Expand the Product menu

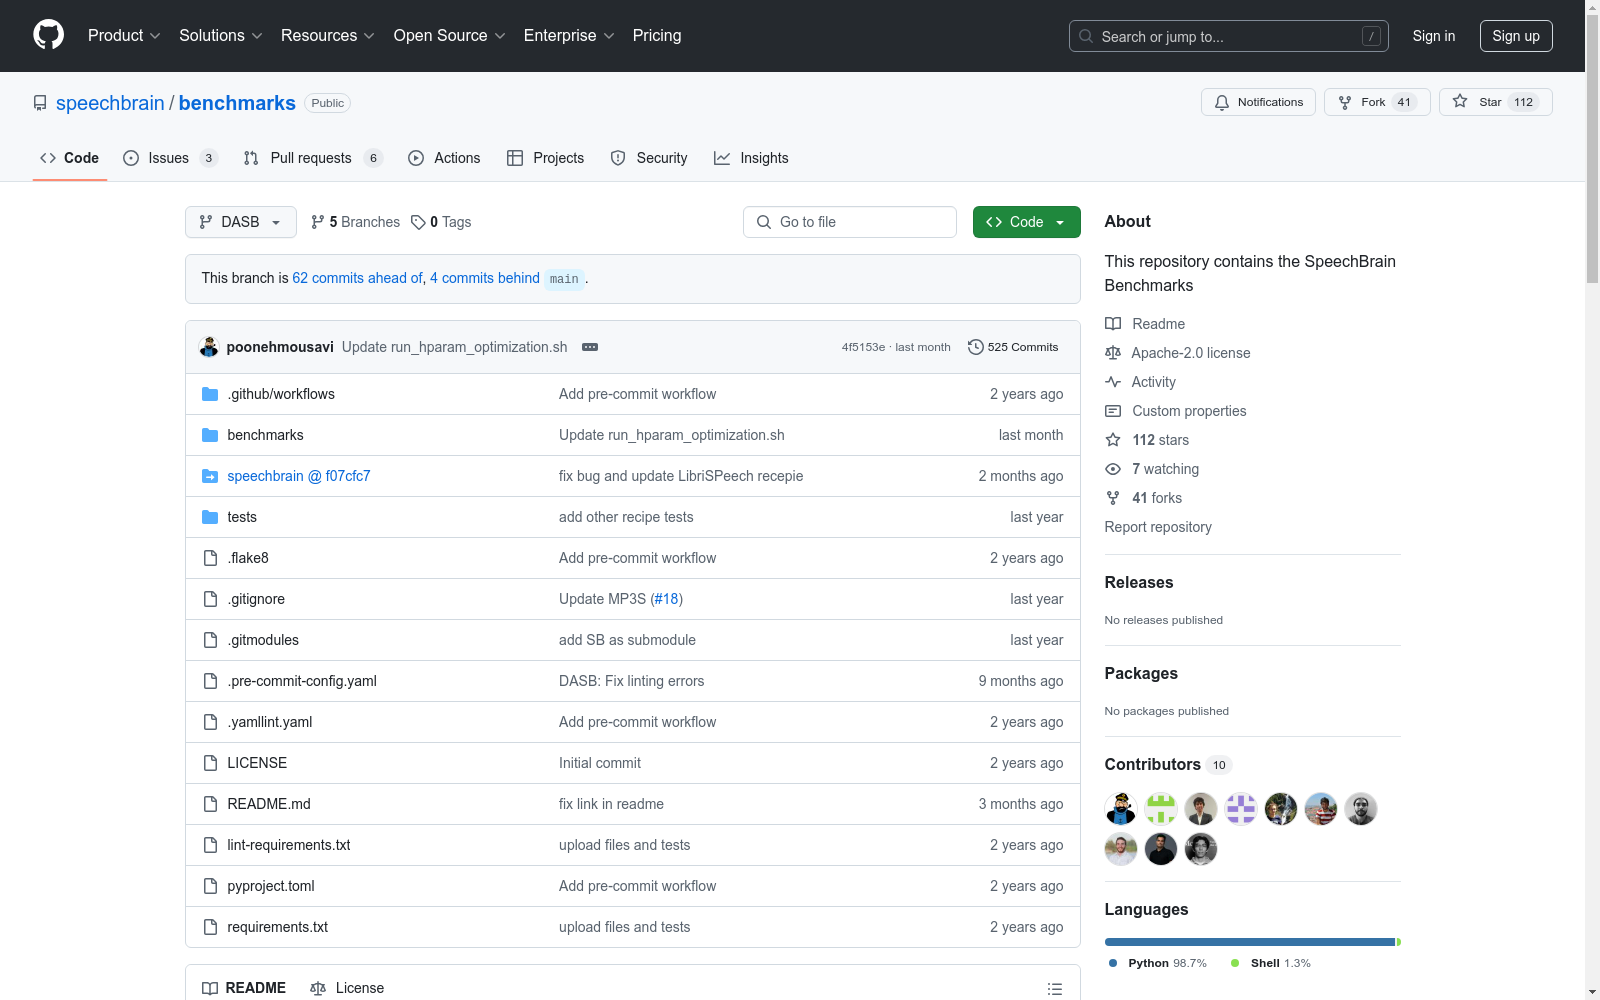point(124,35)
